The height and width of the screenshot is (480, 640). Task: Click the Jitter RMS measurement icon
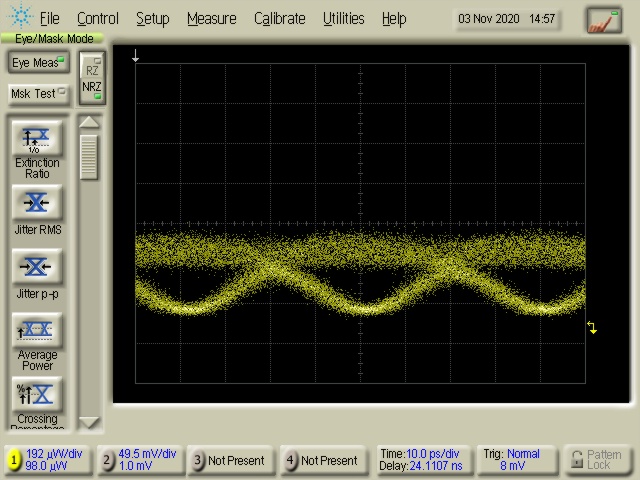click(x=37, y=203)
